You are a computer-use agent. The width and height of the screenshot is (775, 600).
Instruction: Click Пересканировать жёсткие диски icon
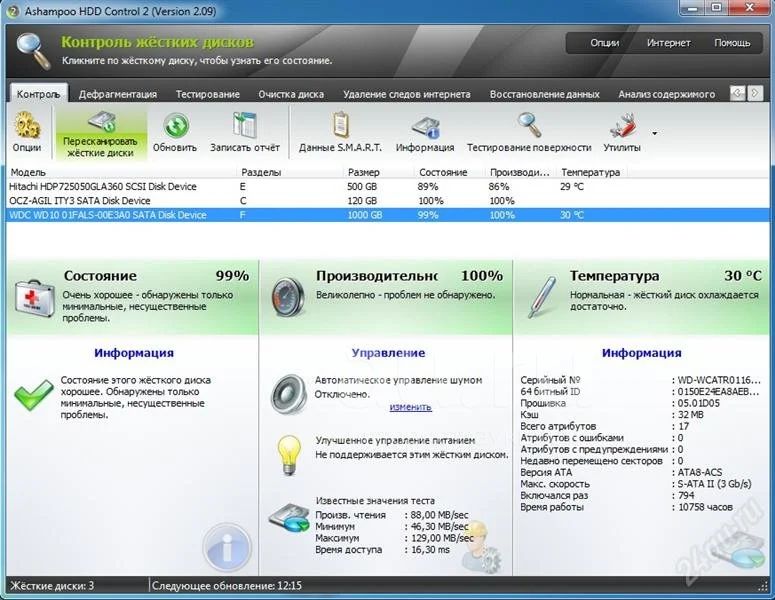[102, 121]
